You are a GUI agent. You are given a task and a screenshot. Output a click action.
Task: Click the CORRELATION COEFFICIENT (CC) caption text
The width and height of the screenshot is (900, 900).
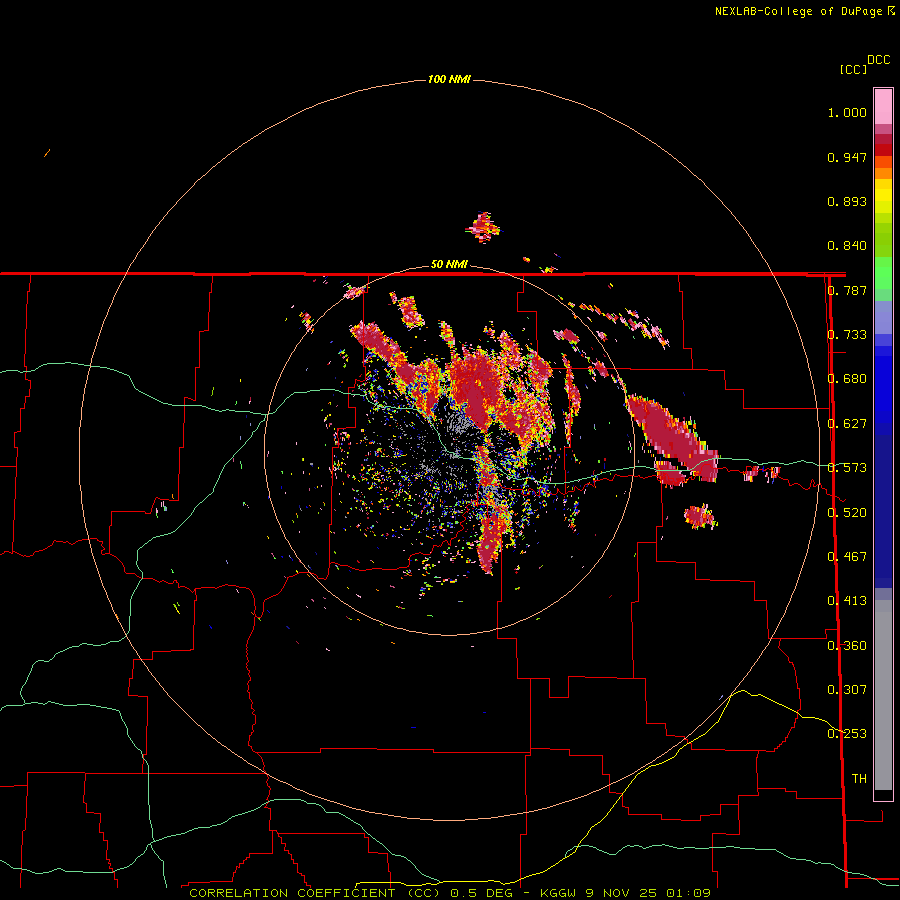[x=315, y=893]
